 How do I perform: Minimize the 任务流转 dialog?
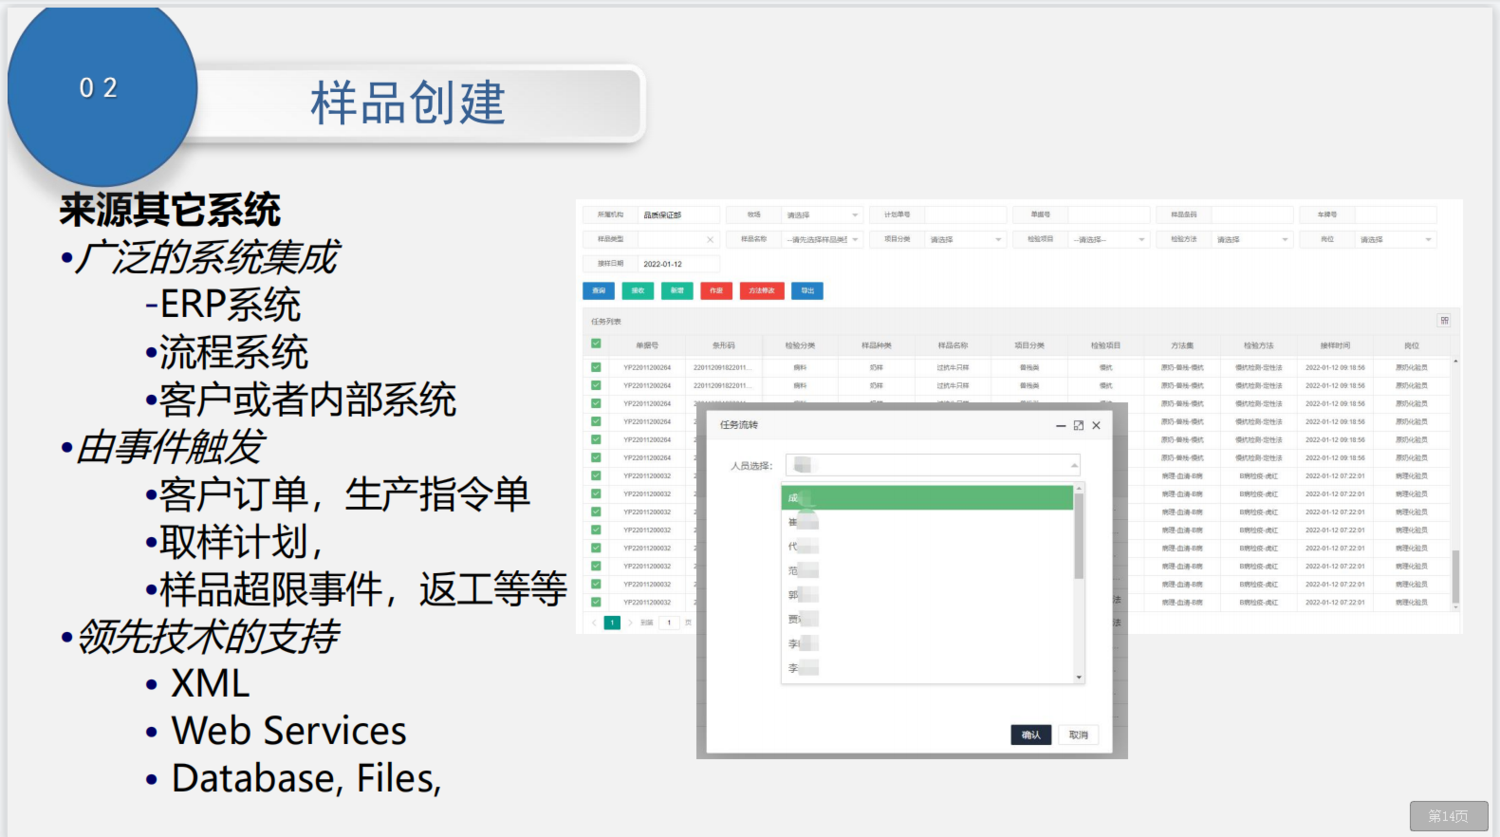(x=1060, y=425)
